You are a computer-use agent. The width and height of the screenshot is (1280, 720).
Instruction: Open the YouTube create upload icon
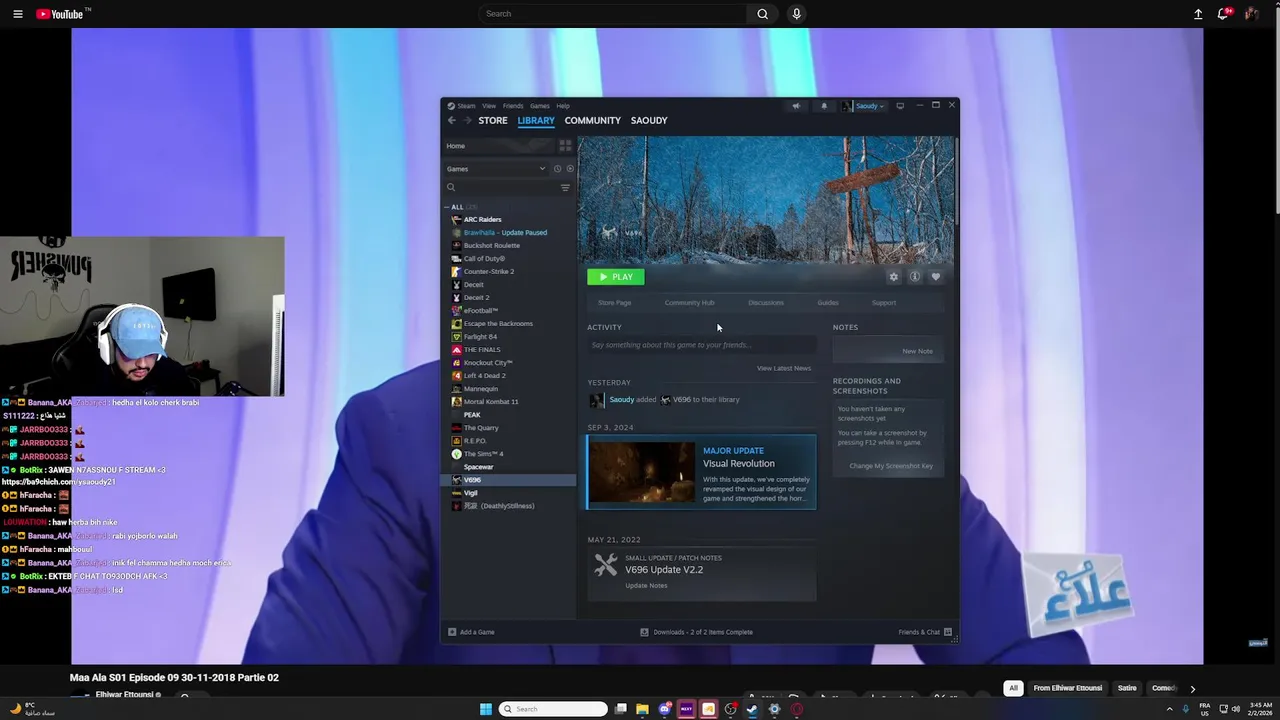click(1198, 14)
